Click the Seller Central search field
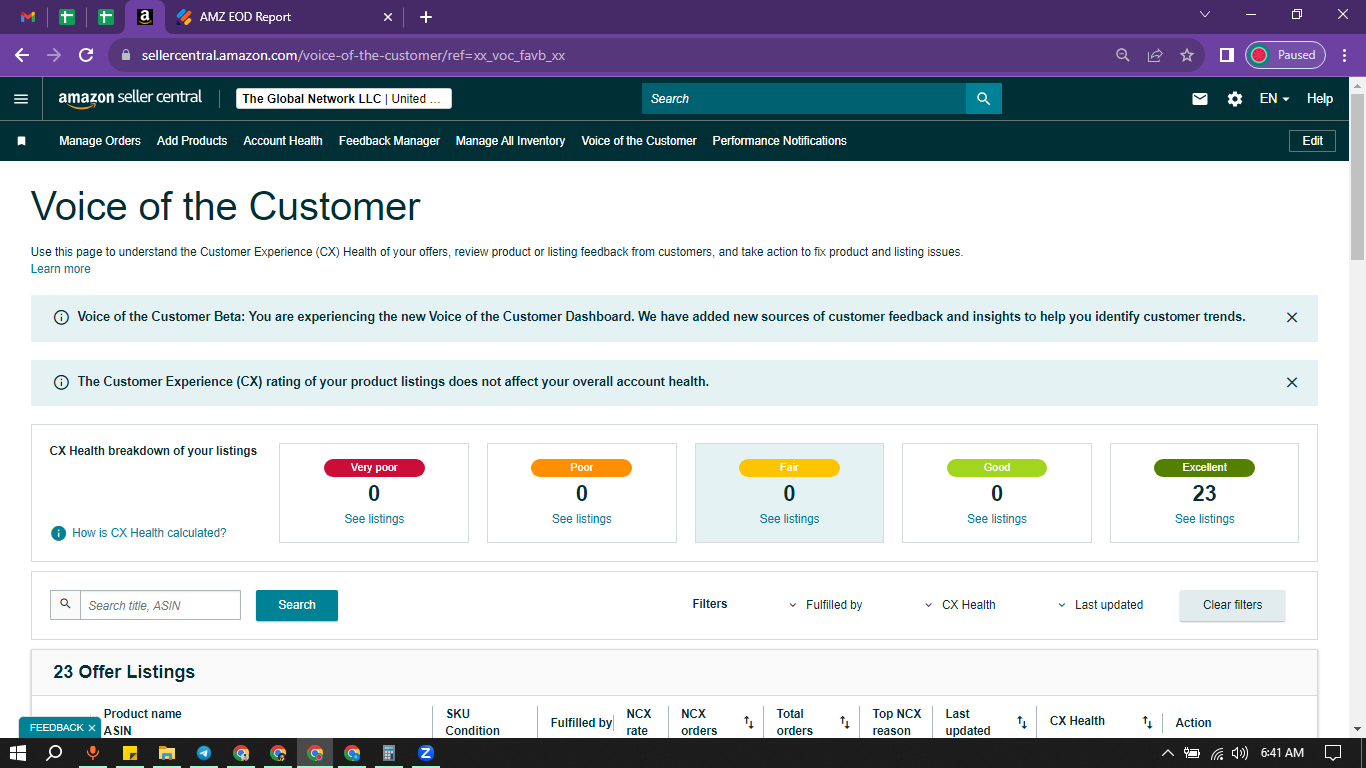Image resolution: width=1366 pixels, height=768 pixels. [x=804, y=99]
